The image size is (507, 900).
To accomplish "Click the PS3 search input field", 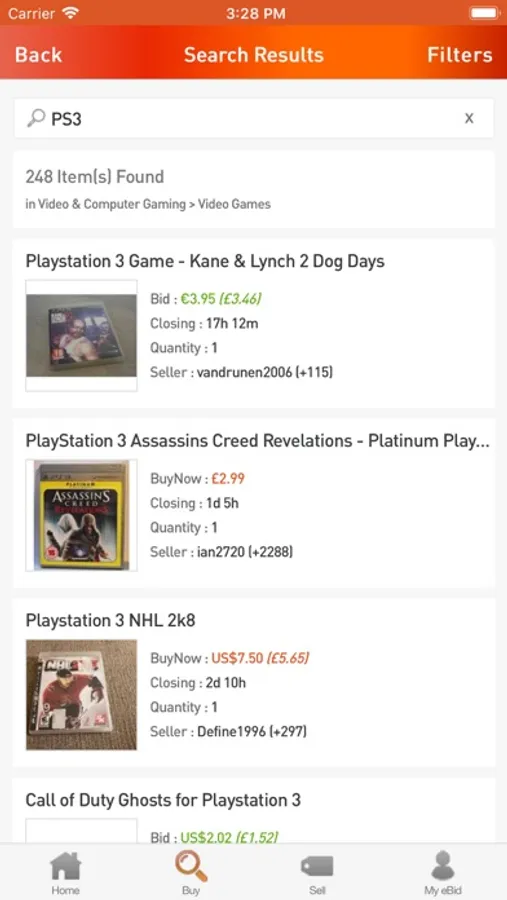I will pos(254,118).
